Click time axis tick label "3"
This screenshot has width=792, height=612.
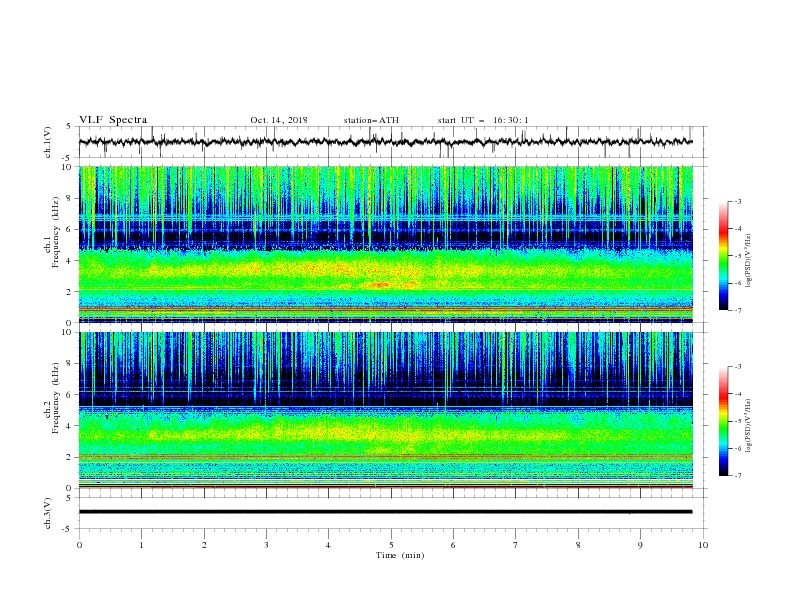pyautogui.click(x=266, y=545)
